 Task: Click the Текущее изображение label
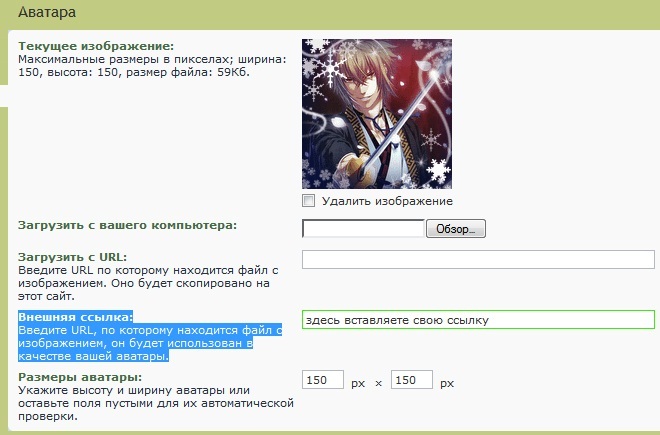[96, 46]
